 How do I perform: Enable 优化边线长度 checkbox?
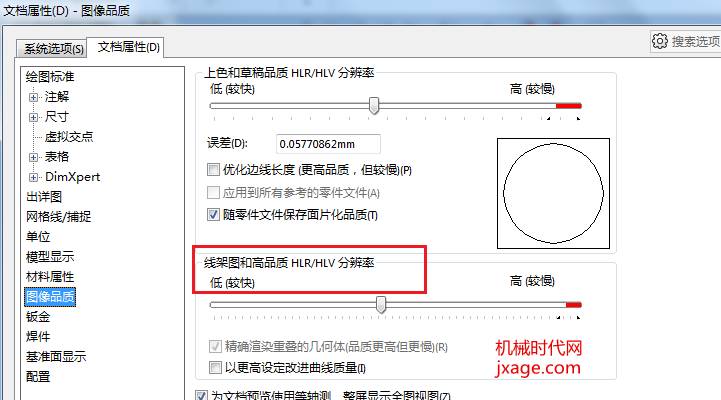[x=213, y=170]
